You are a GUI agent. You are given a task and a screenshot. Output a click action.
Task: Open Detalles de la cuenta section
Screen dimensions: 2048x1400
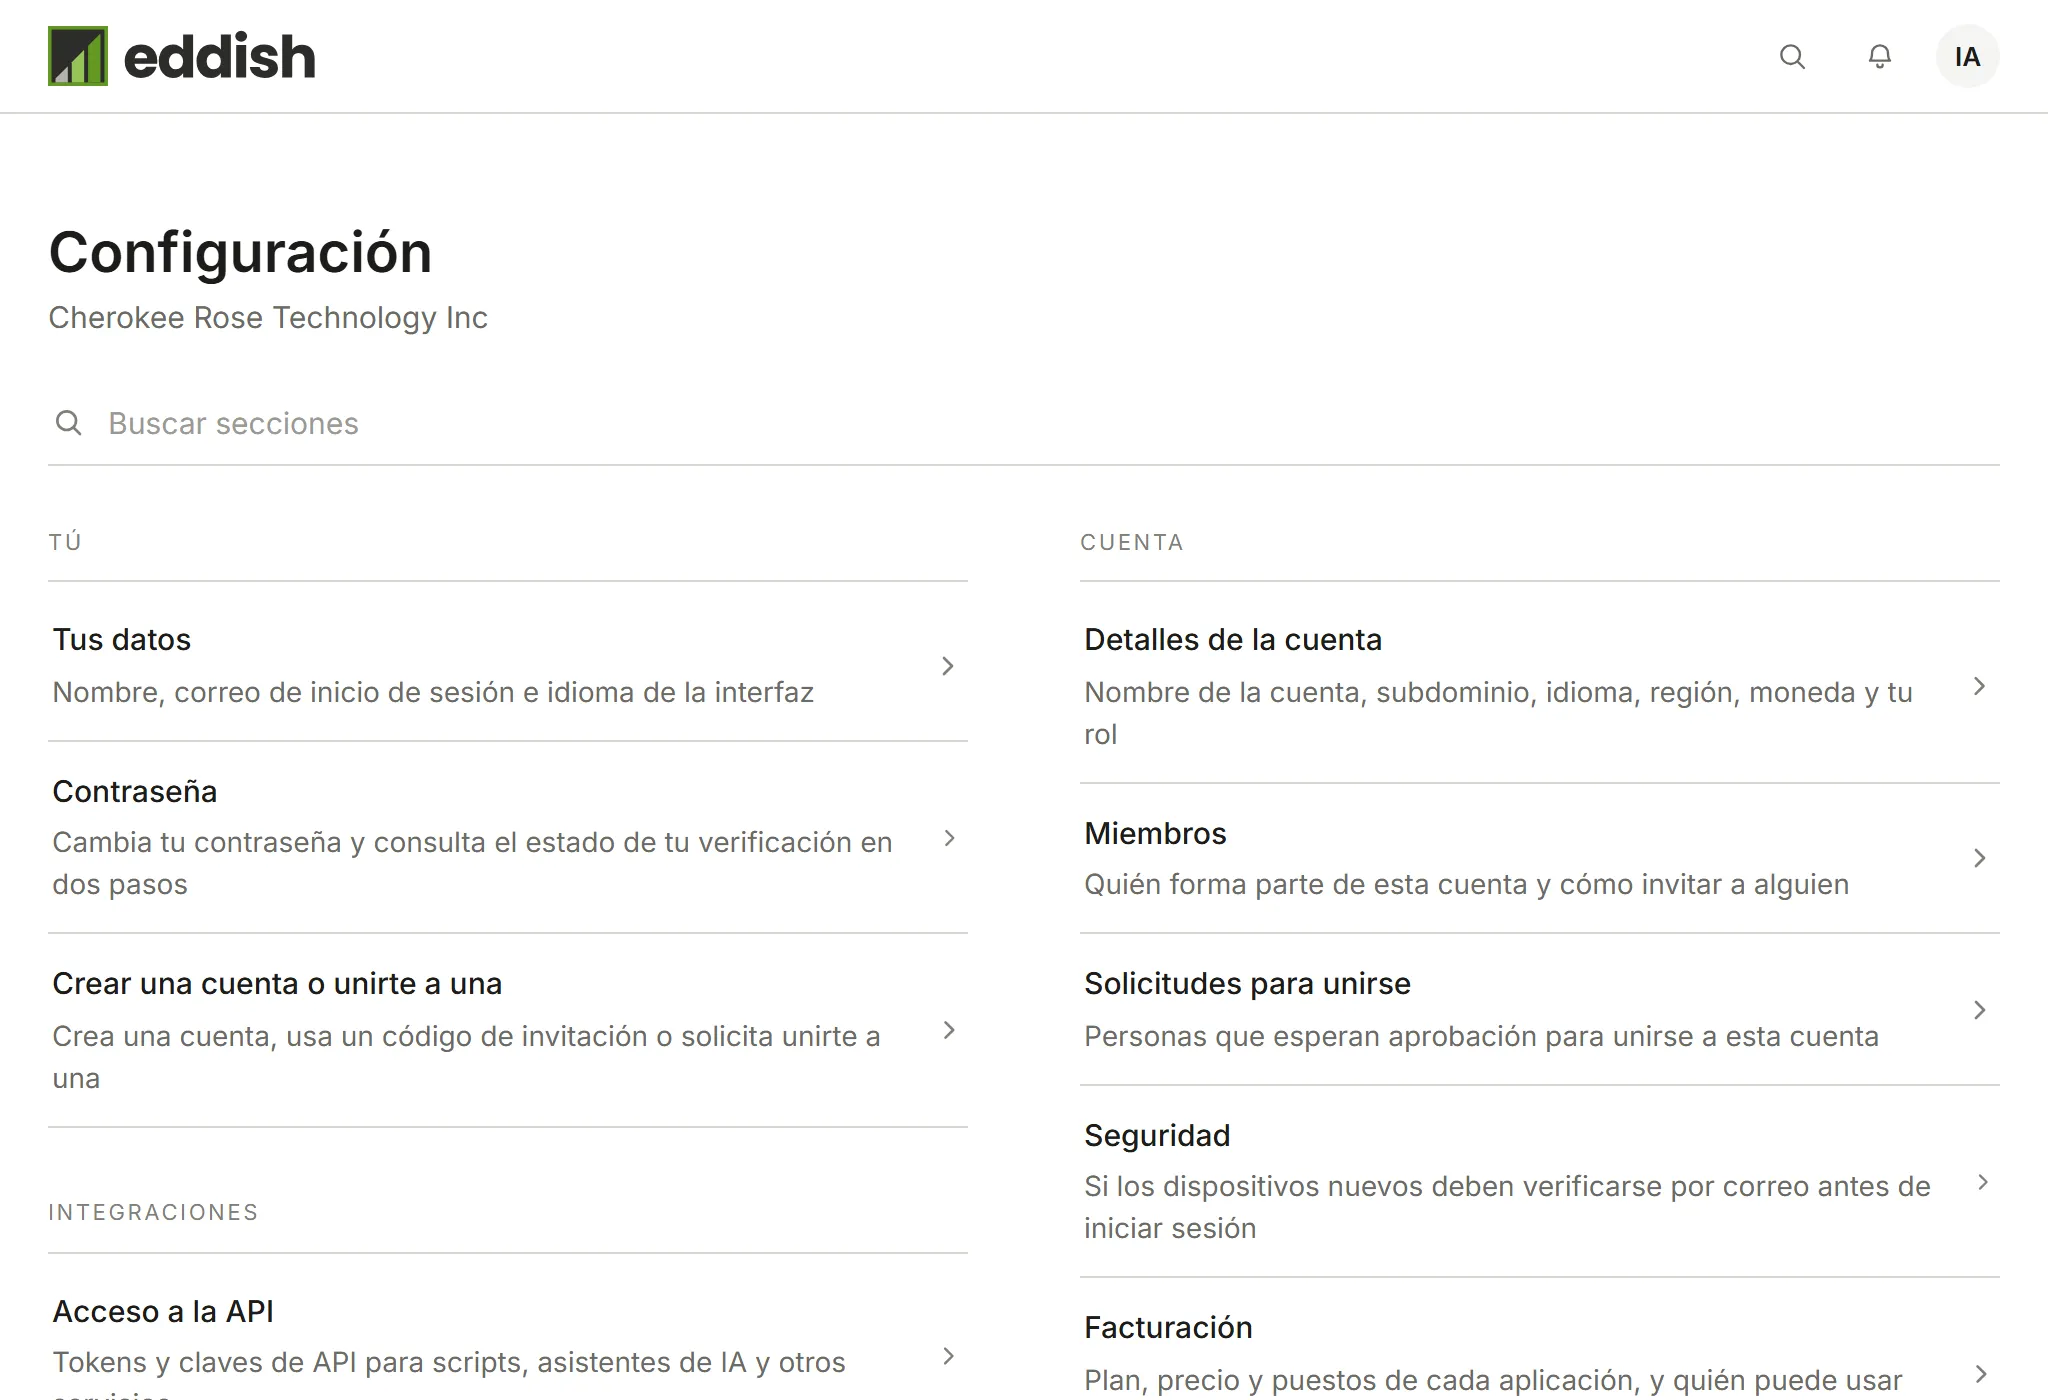[1540, 683]
